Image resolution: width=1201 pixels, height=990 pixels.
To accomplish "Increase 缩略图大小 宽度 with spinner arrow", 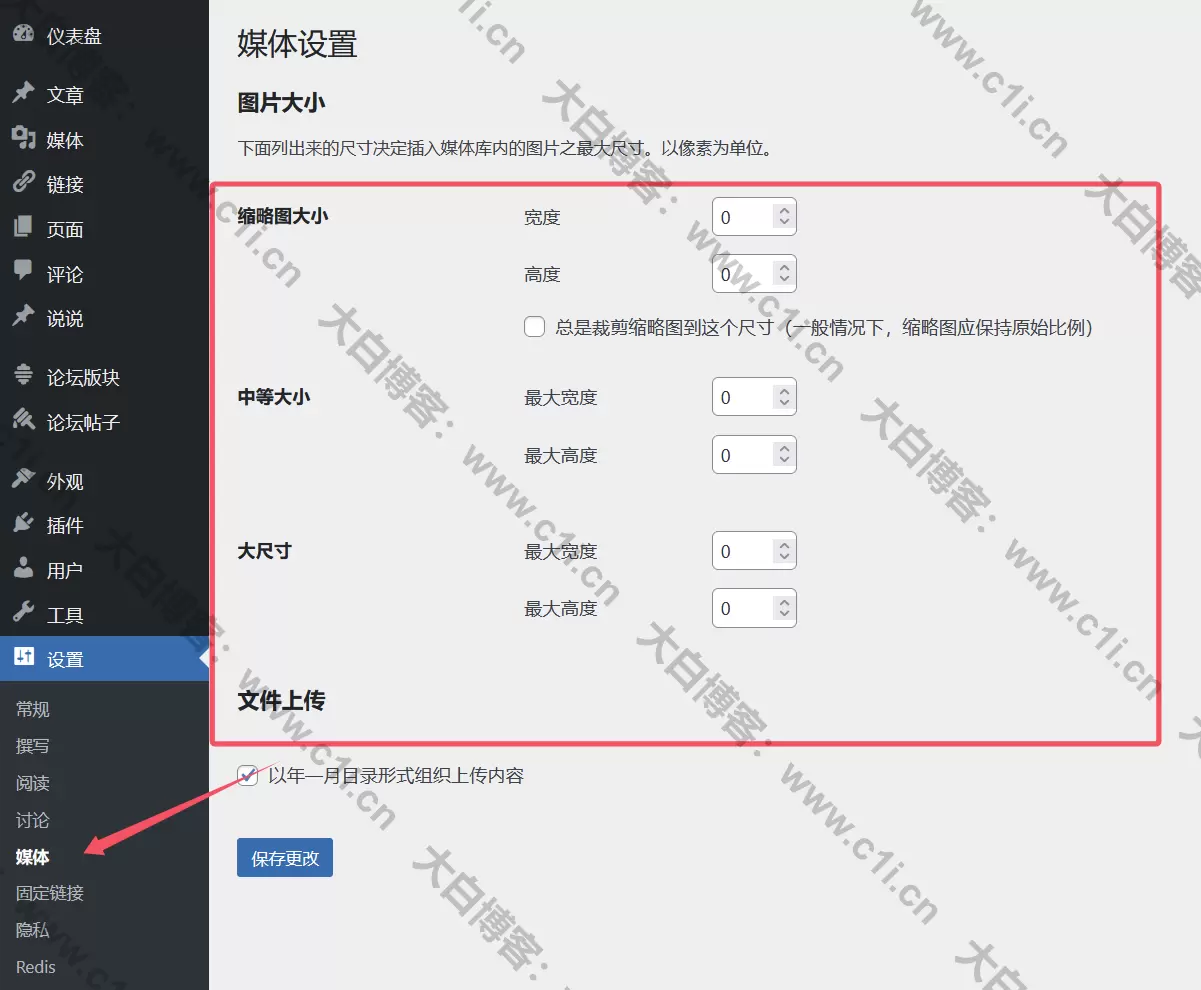I will click(x=784, y=210).
